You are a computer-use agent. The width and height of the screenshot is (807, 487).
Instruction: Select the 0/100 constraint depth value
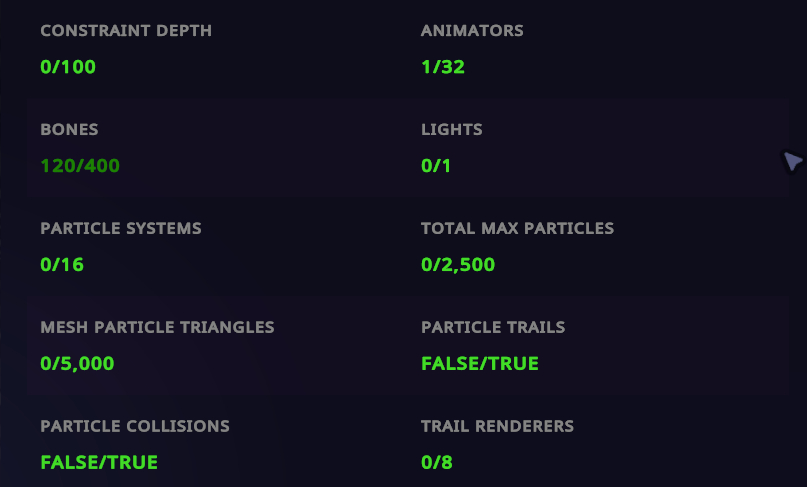(x=68, y=68)
